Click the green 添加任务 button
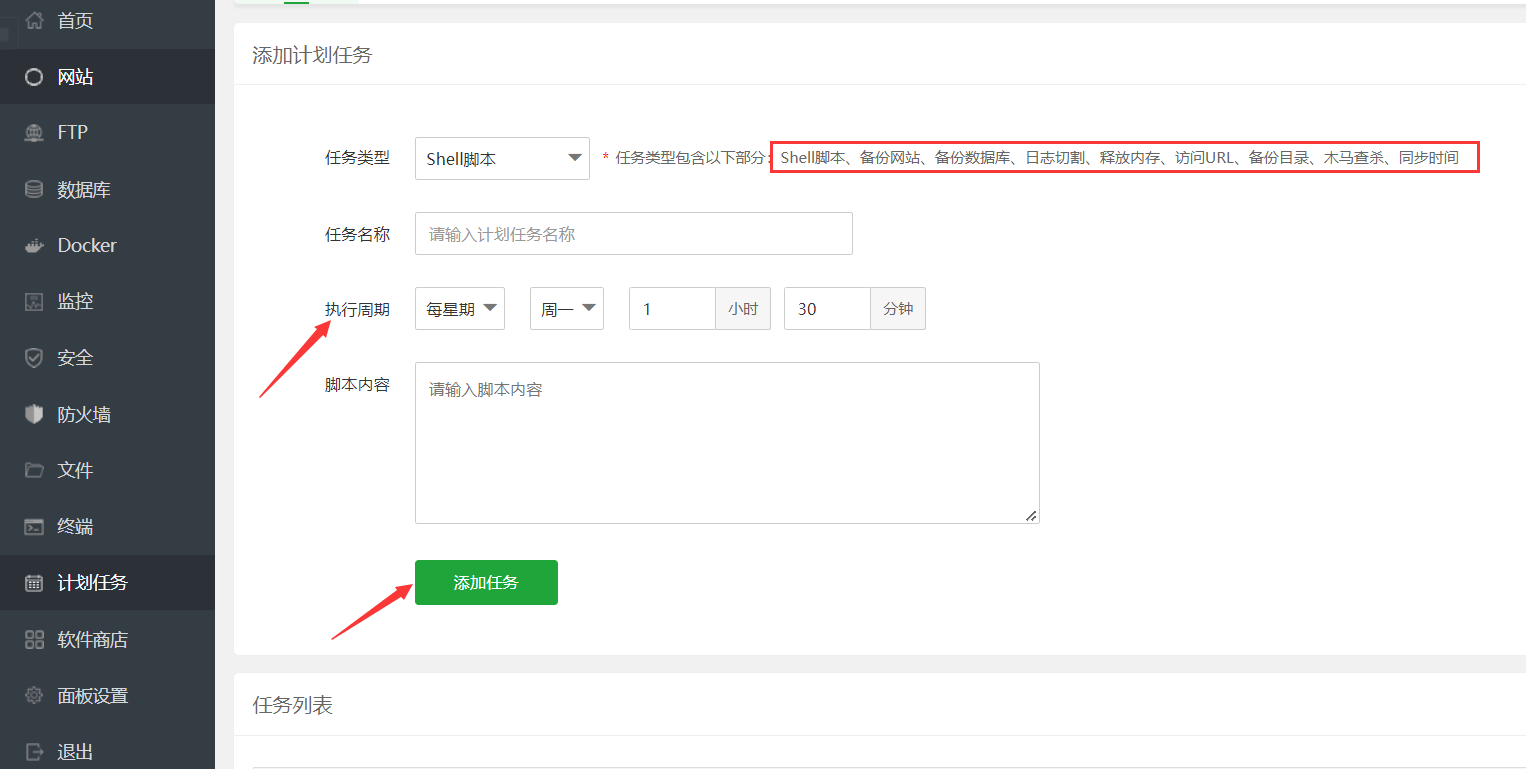 [486, 582]
